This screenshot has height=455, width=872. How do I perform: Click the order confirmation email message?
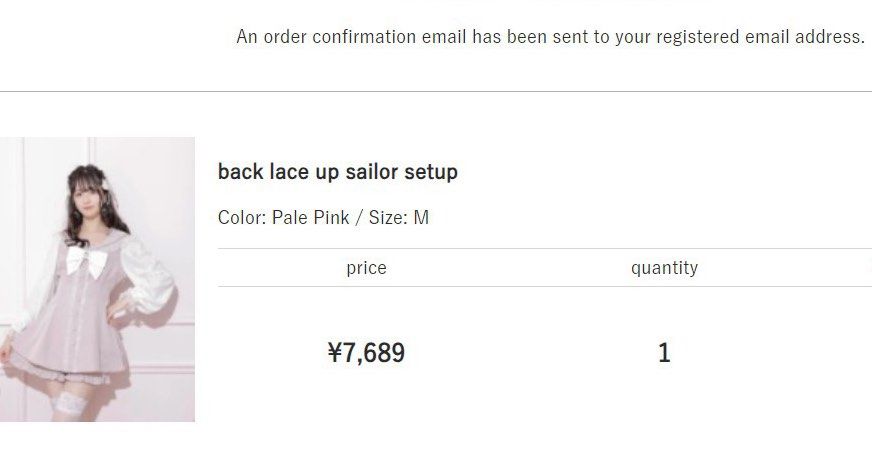[550, 37]
